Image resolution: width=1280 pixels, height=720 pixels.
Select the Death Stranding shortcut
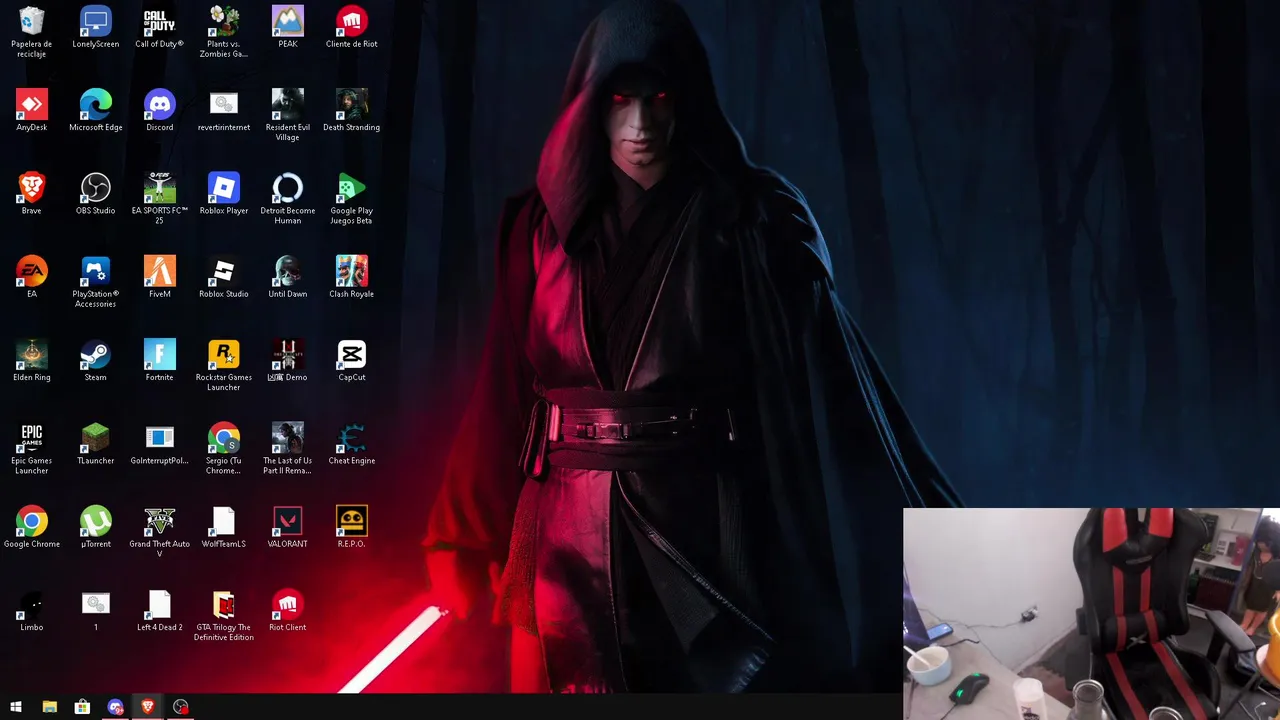click(351, 104)
